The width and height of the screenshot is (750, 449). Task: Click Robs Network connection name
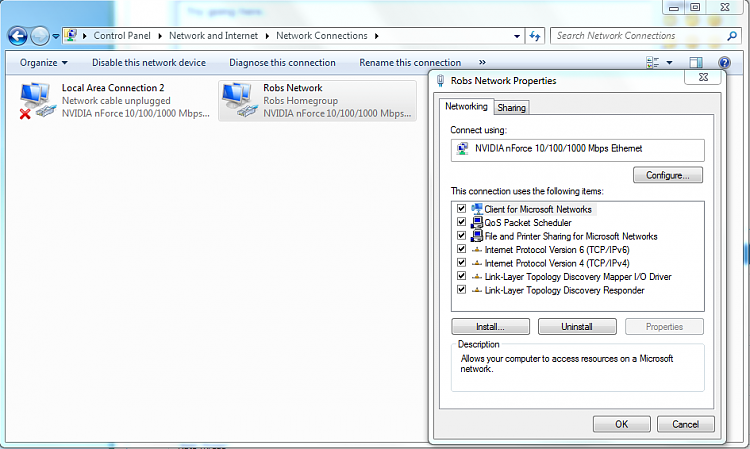293,88
